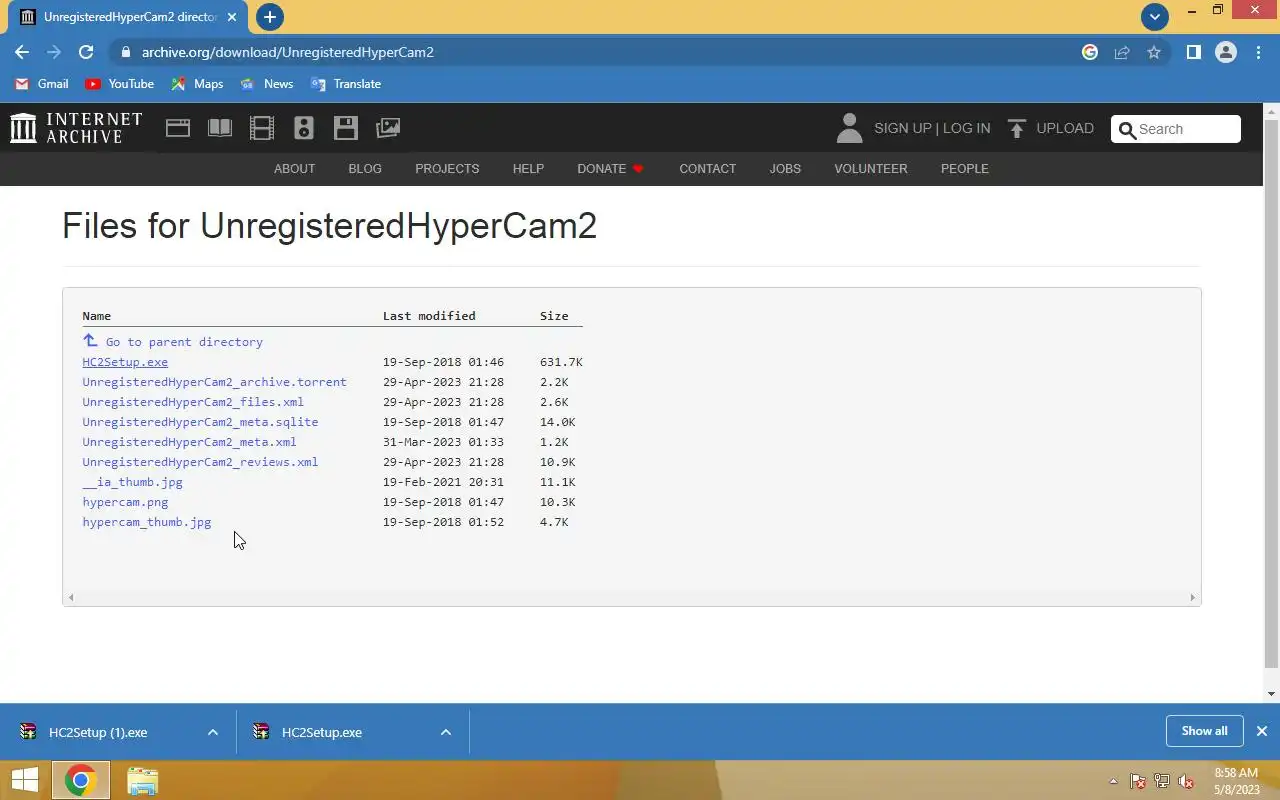1280x800 pixels.
Task: Click the Gmail bookmark
Action: pyautogui.click(x=42, y=84)
